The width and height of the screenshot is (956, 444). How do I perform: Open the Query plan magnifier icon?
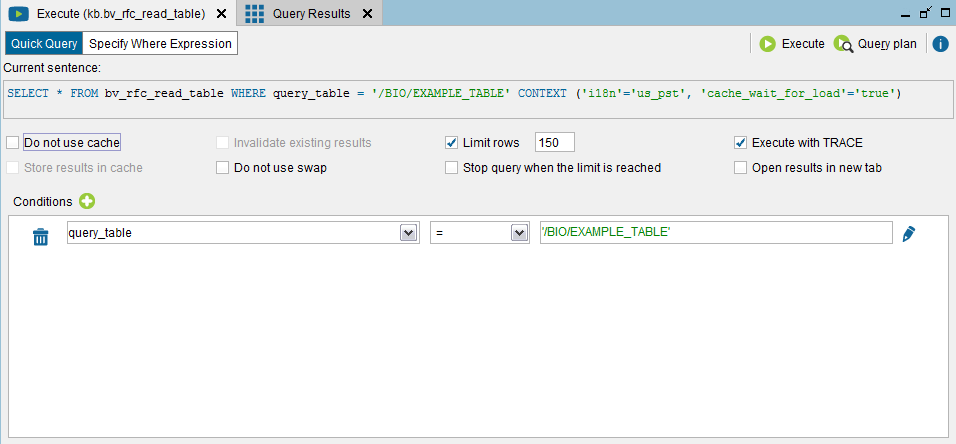[843, 44]
